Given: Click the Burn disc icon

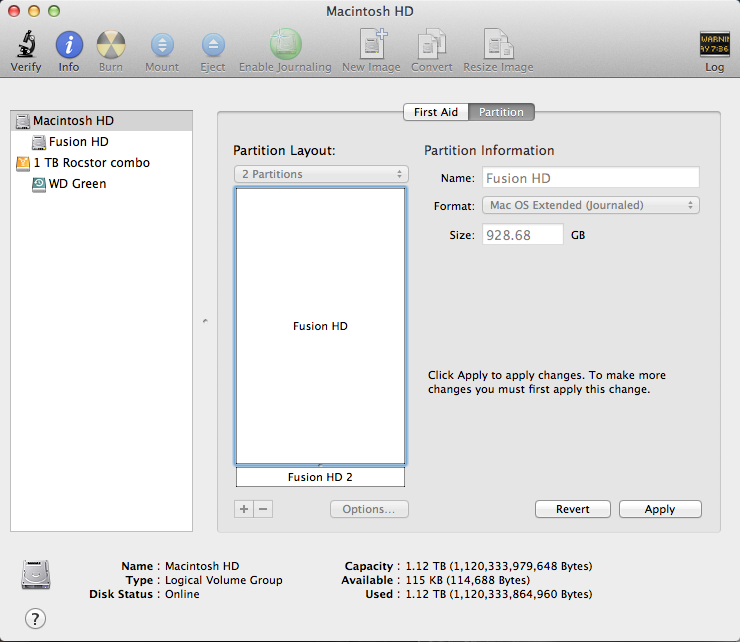Looking at the screenshot, I should (111, 44).
